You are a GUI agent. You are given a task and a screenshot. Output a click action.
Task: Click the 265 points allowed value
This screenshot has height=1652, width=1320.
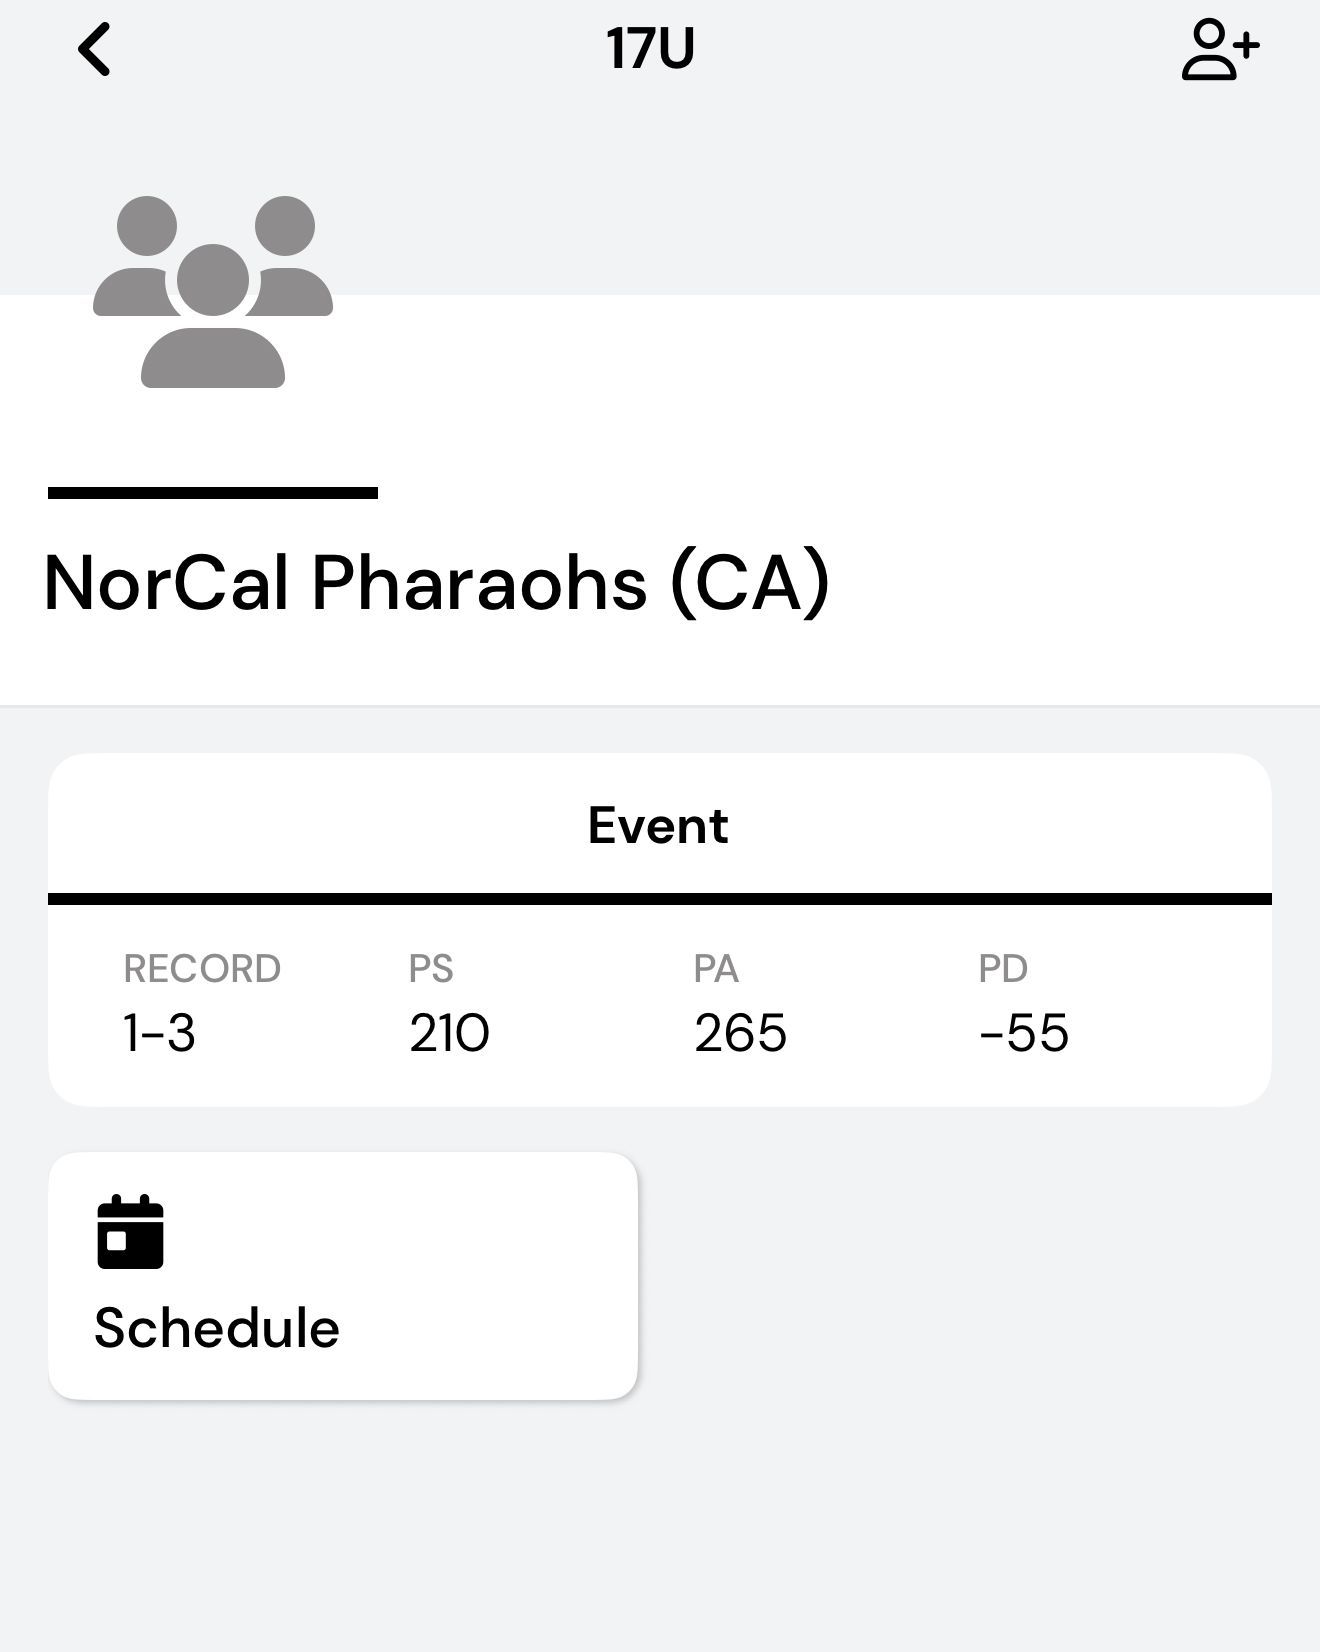click(x=740, y=1033)
